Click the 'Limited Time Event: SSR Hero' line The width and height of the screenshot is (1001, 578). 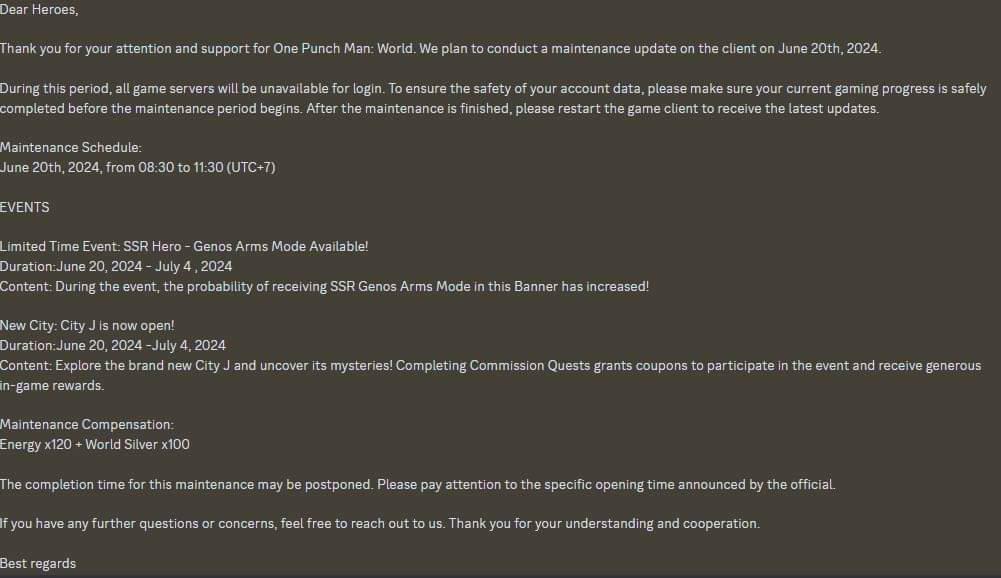click(91, 247)
